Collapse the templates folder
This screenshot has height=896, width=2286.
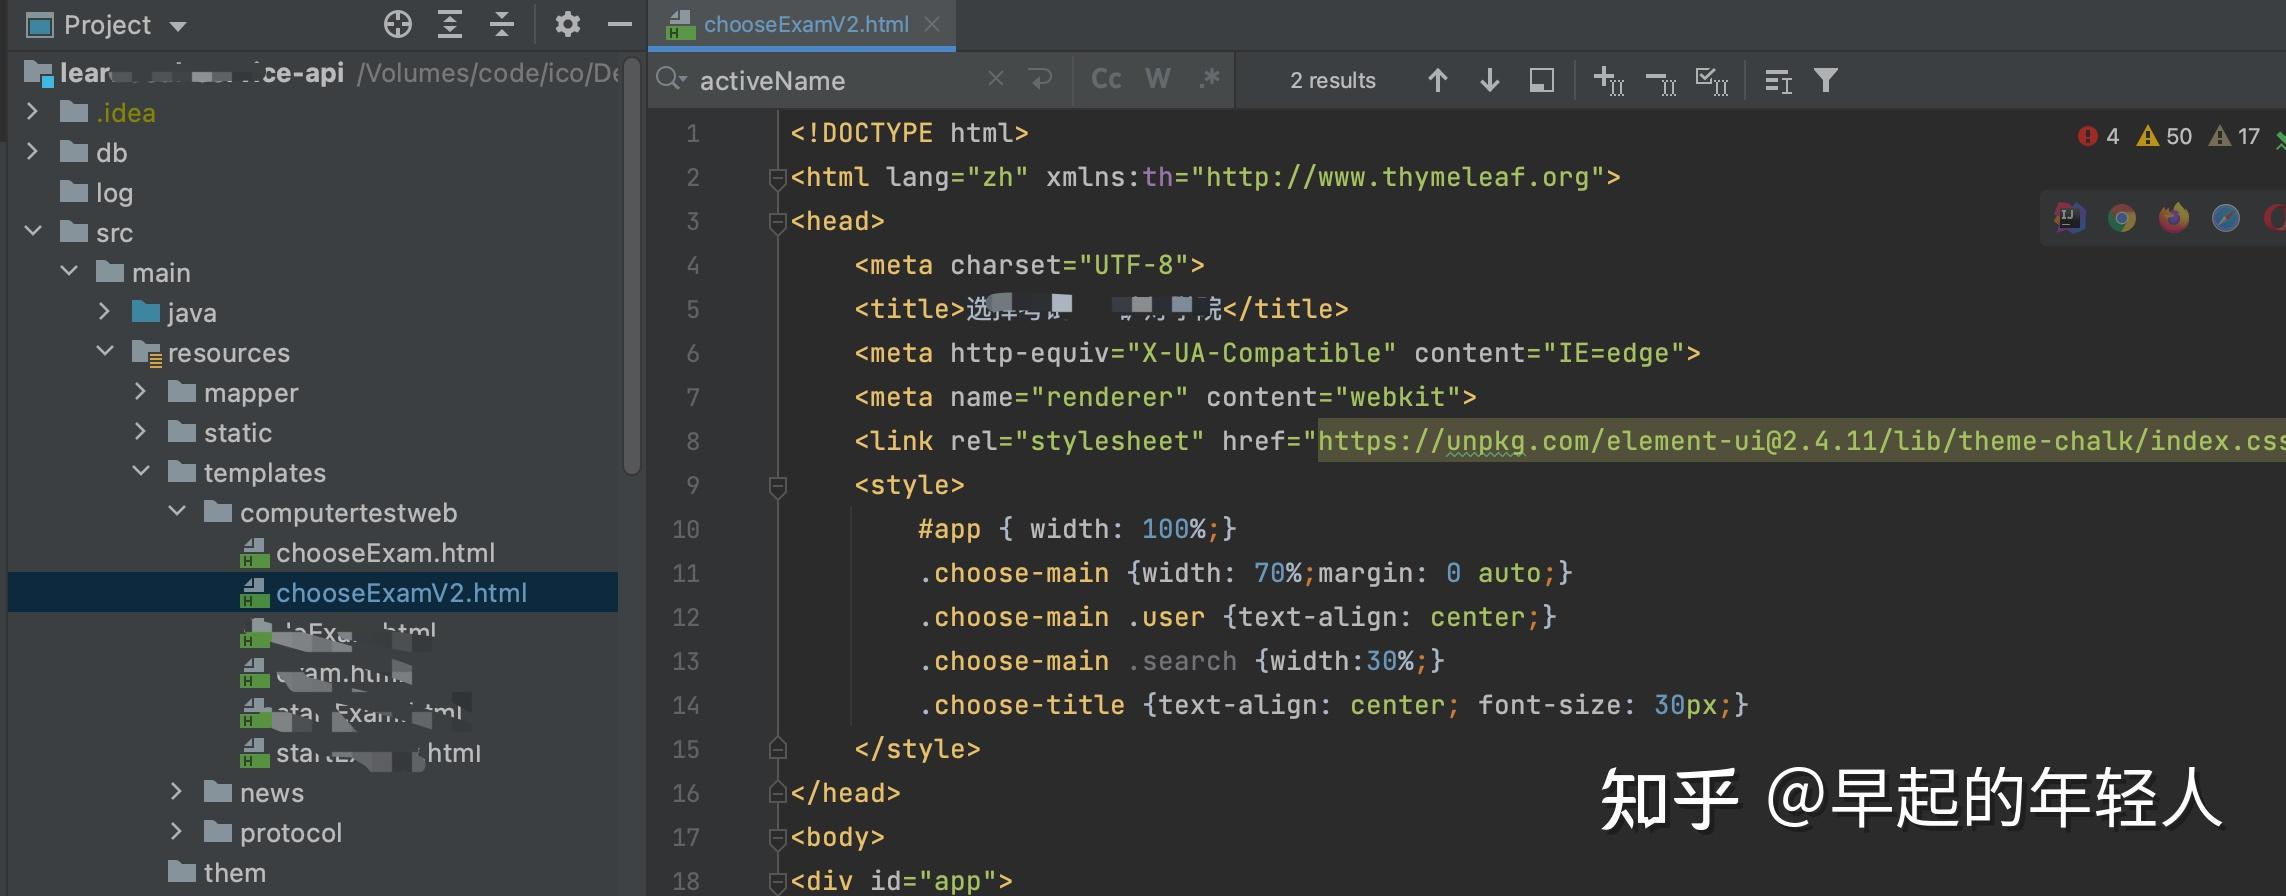coord(141,472)
